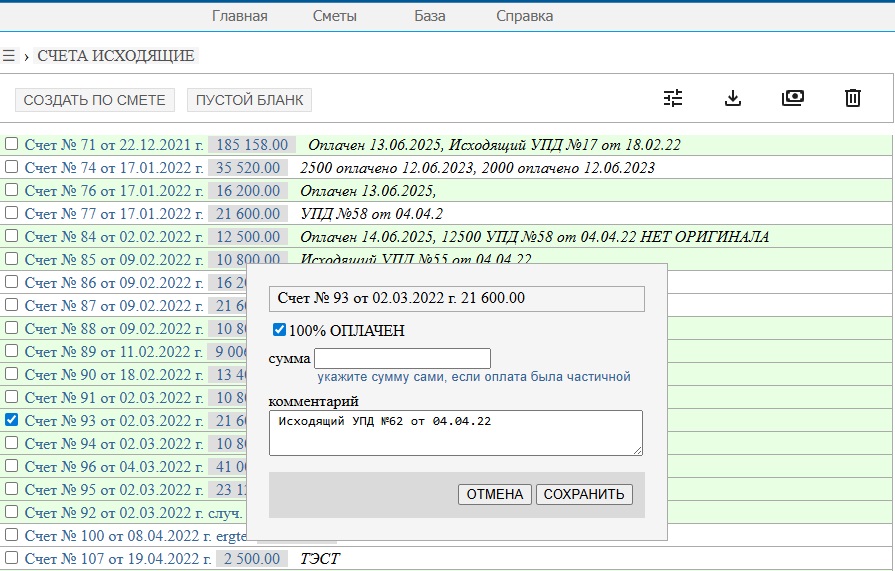Open the Главная menu
The width and height of the screenshot is (895, 571).
pos(240,16)
